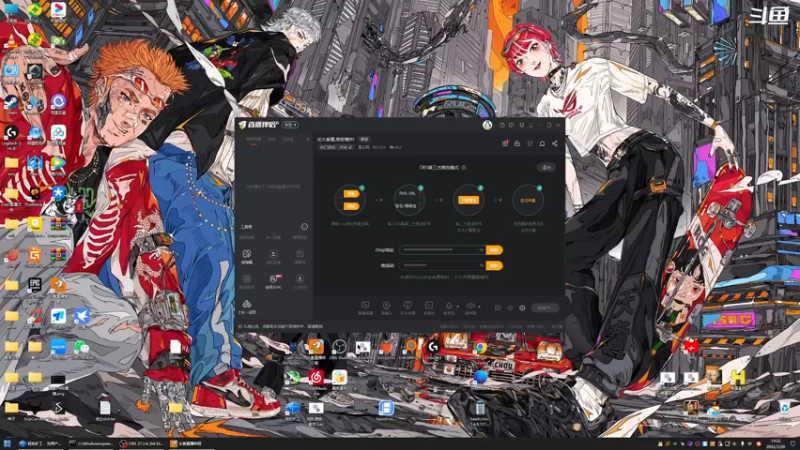The image size is (800, 450).
Task: Click the camera icon in bottom toolbar
Action: 386,306
